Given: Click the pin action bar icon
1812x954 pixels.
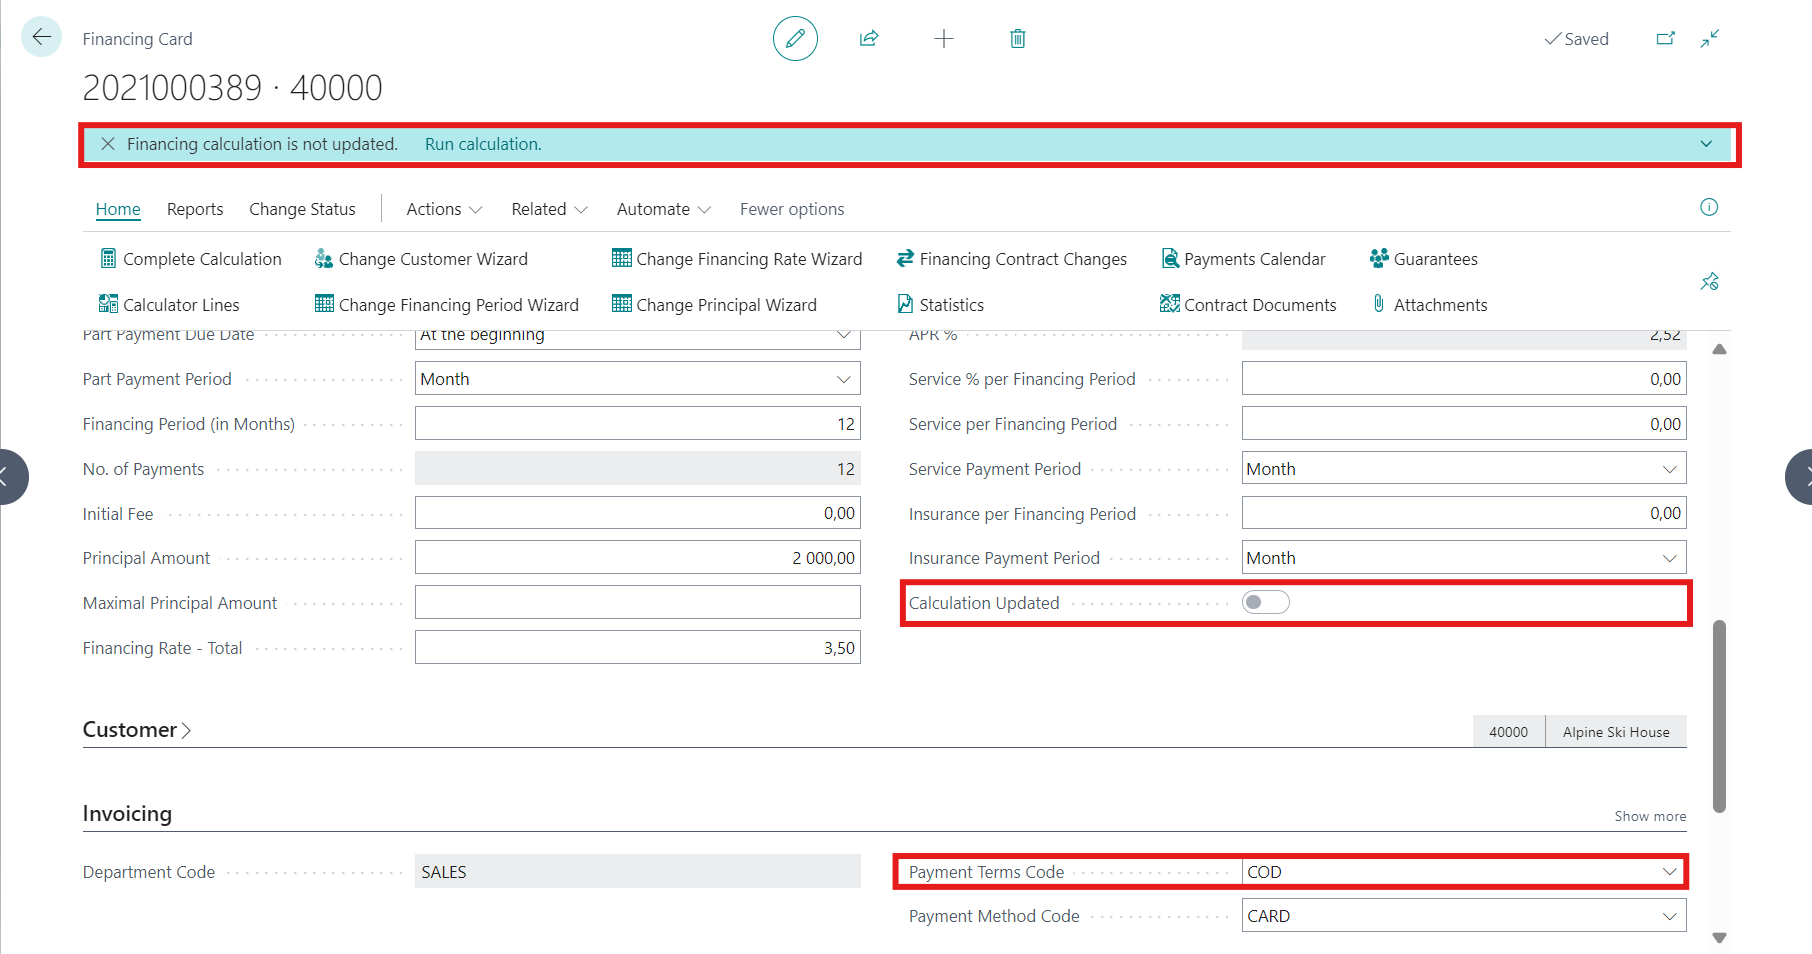Looking at the screenshot, I should pos(1709,282).
